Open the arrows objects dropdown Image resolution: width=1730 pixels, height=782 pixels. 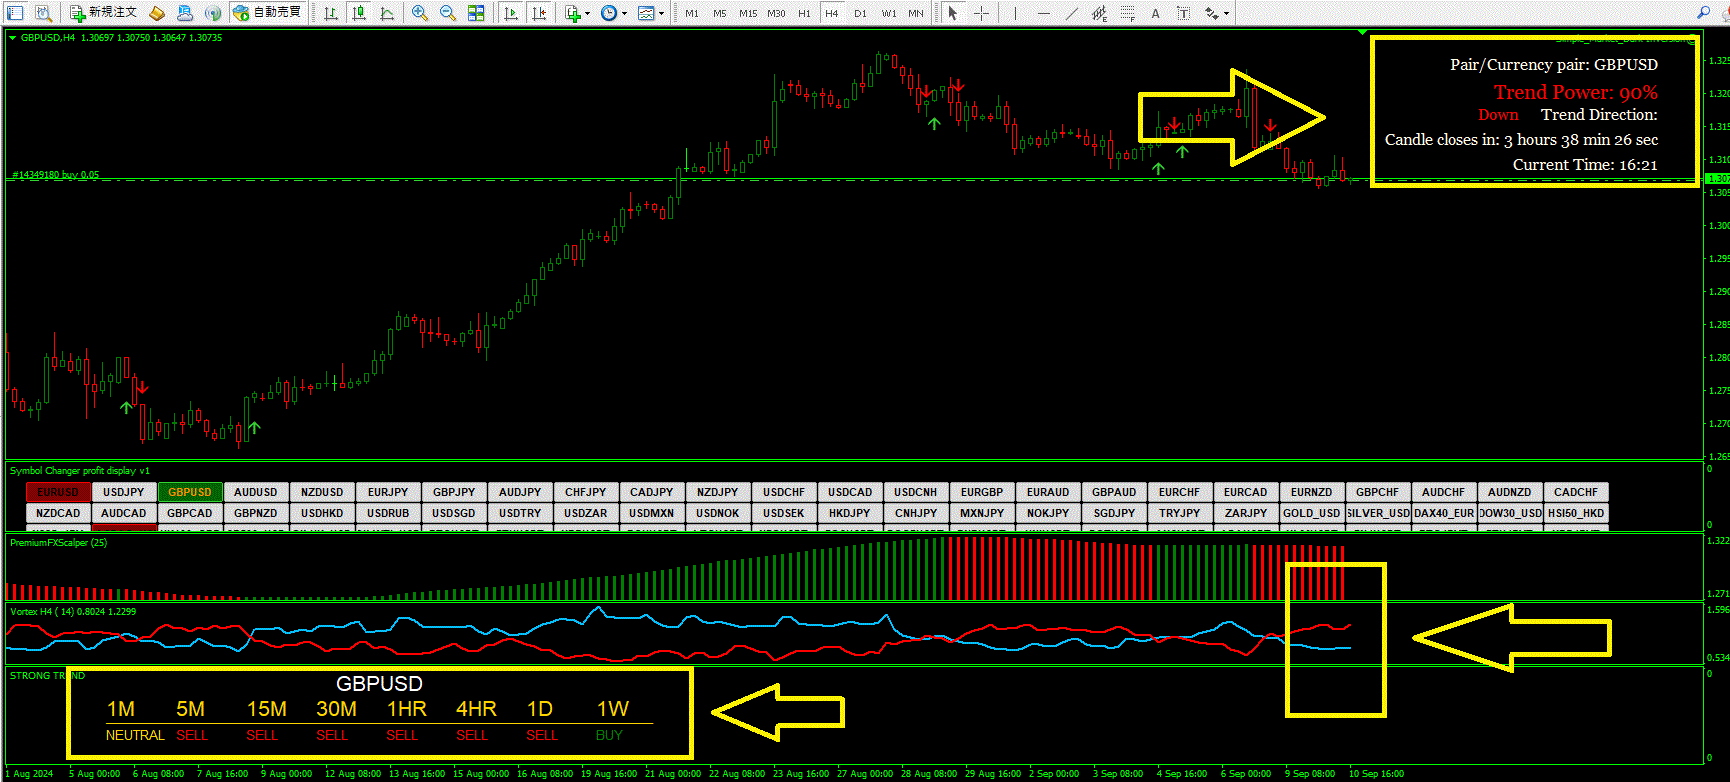(x=1217, y=13)
